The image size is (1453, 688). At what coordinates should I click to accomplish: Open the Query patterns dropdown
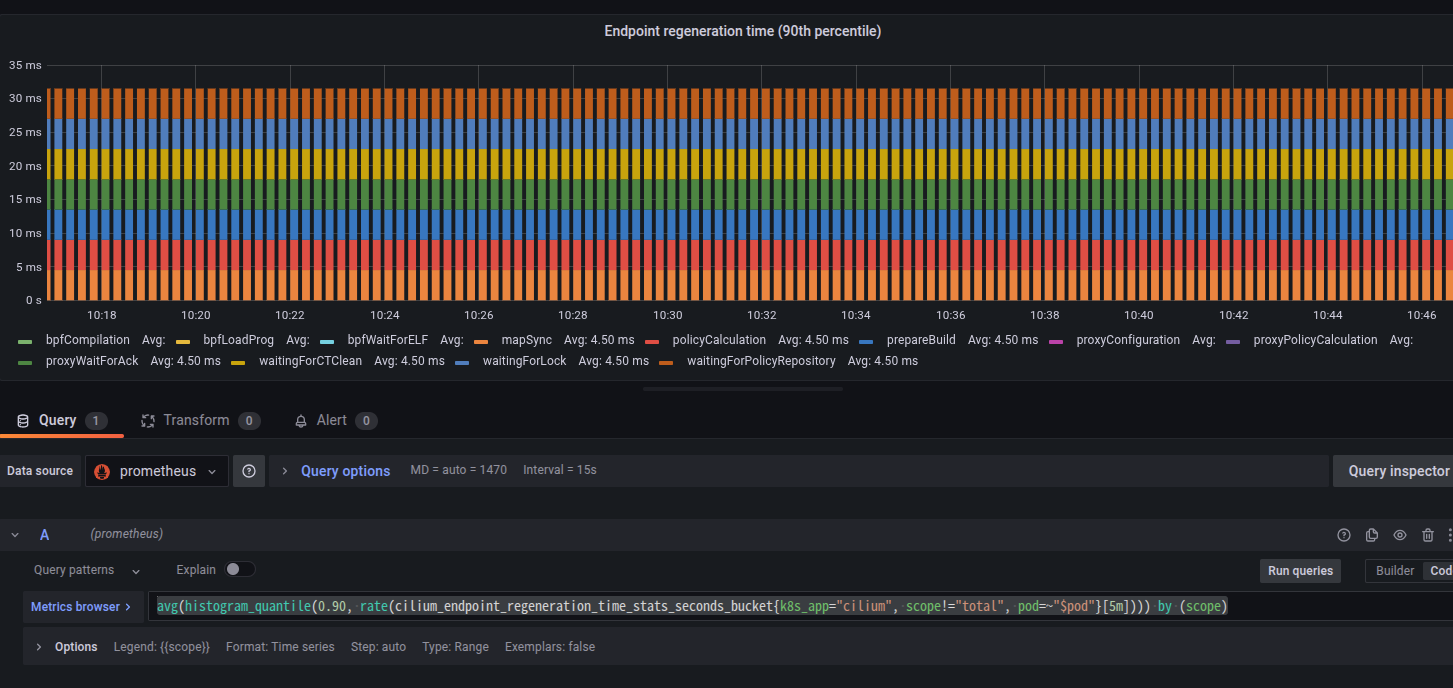[x=88, y=570]
